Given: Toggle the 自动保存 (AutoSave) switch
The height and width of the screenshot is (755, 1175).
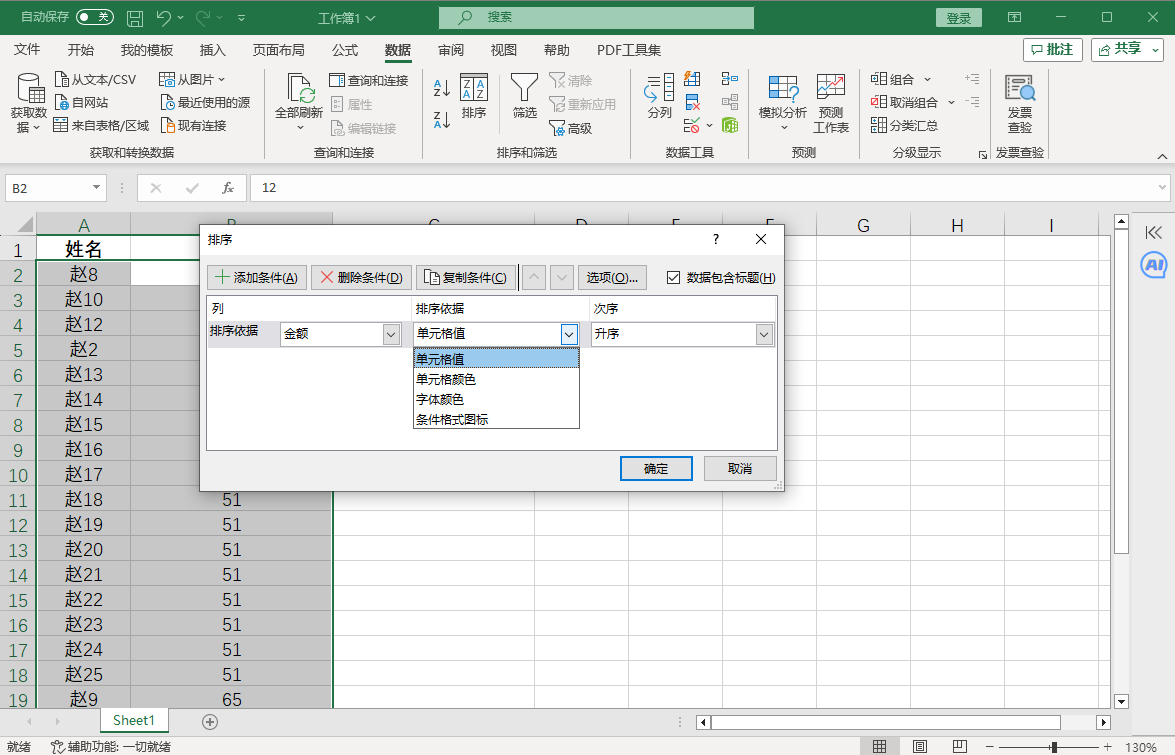Looking at the screenshot, I should click(x=95, y=18).
